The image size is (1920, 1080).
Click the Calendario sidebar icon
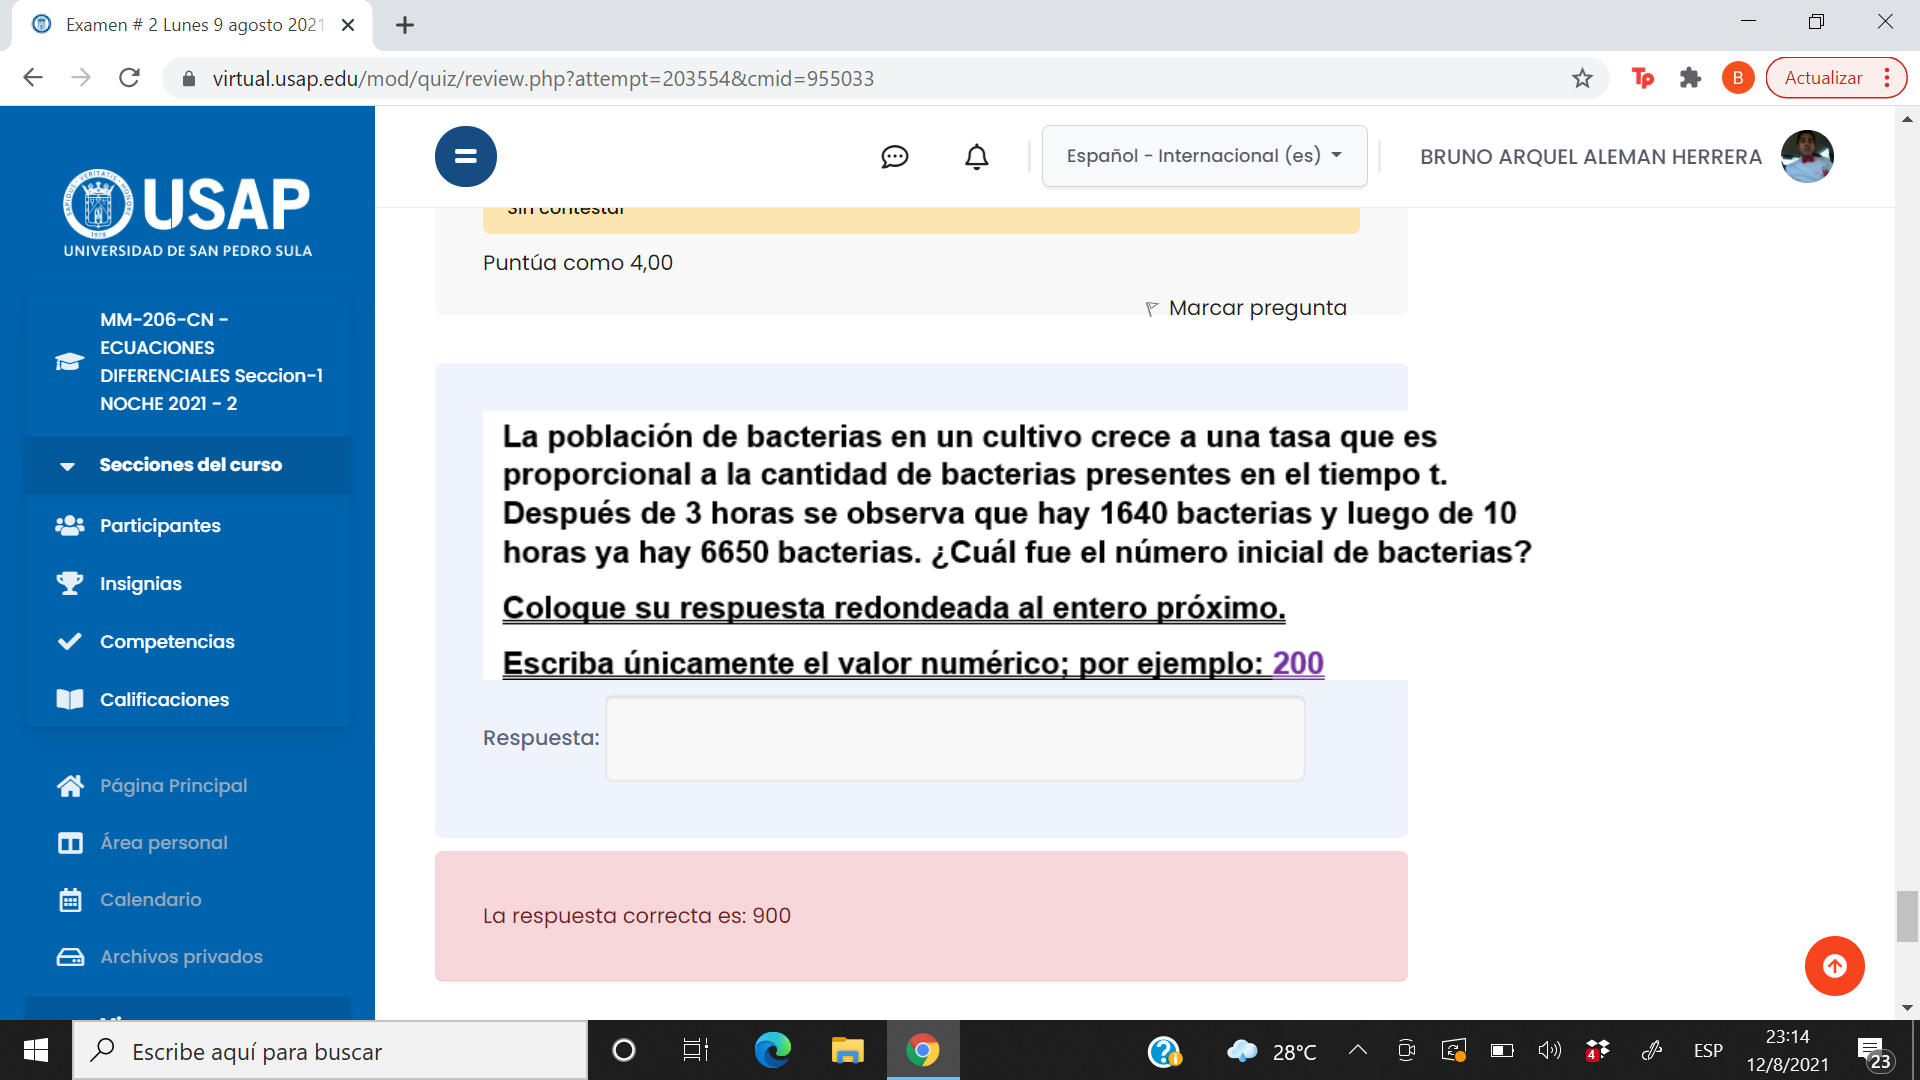69,899
